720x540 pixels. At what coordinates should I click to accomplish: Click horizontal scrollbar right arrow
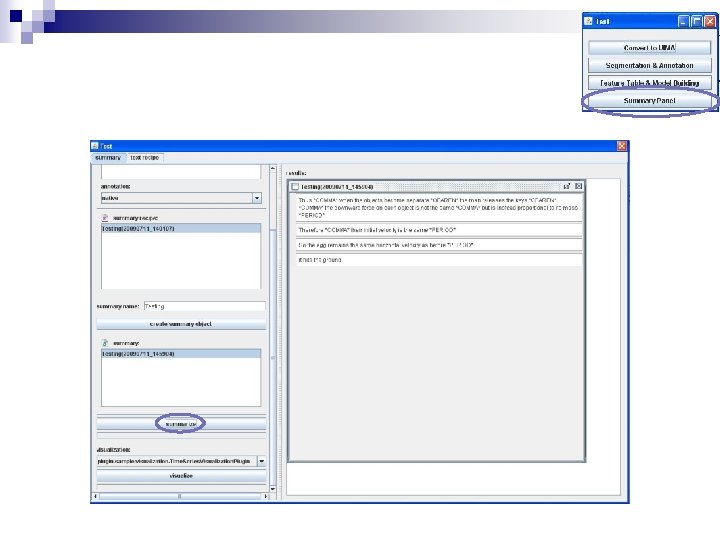pos(266,496)
